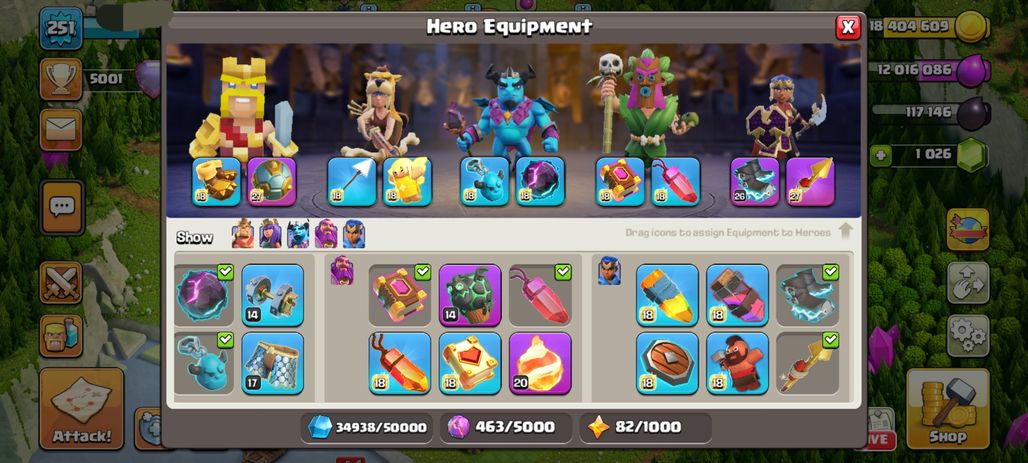The height and width of the screenshot is (463, 1028).
Task: Tap the Healing Tome equipment level 18
Action: (470, 363)
